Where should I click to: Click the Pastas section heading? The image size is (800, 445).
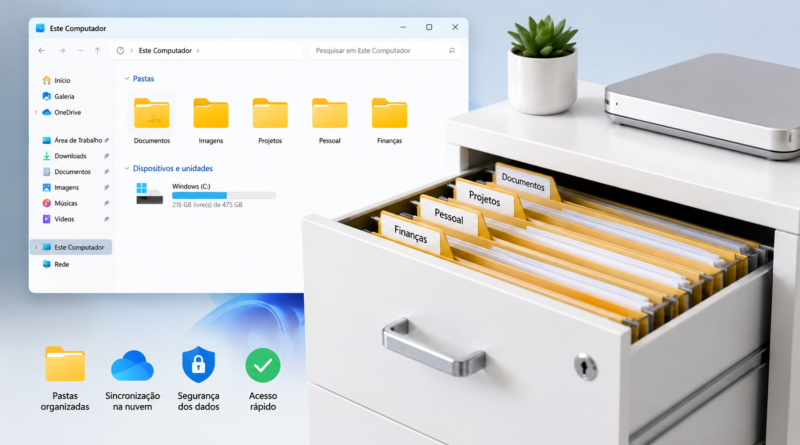coord(143,79)
